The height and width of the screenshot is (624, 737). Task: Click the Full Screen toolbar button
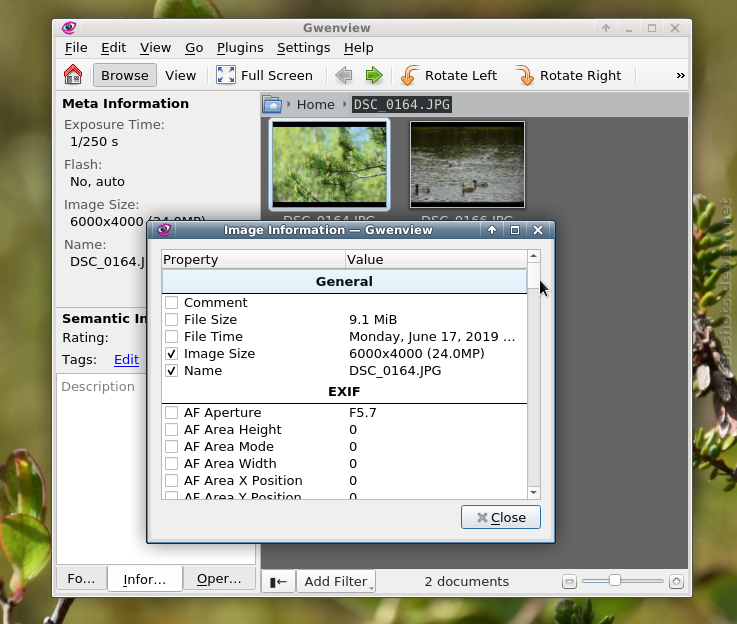point(265,75)
